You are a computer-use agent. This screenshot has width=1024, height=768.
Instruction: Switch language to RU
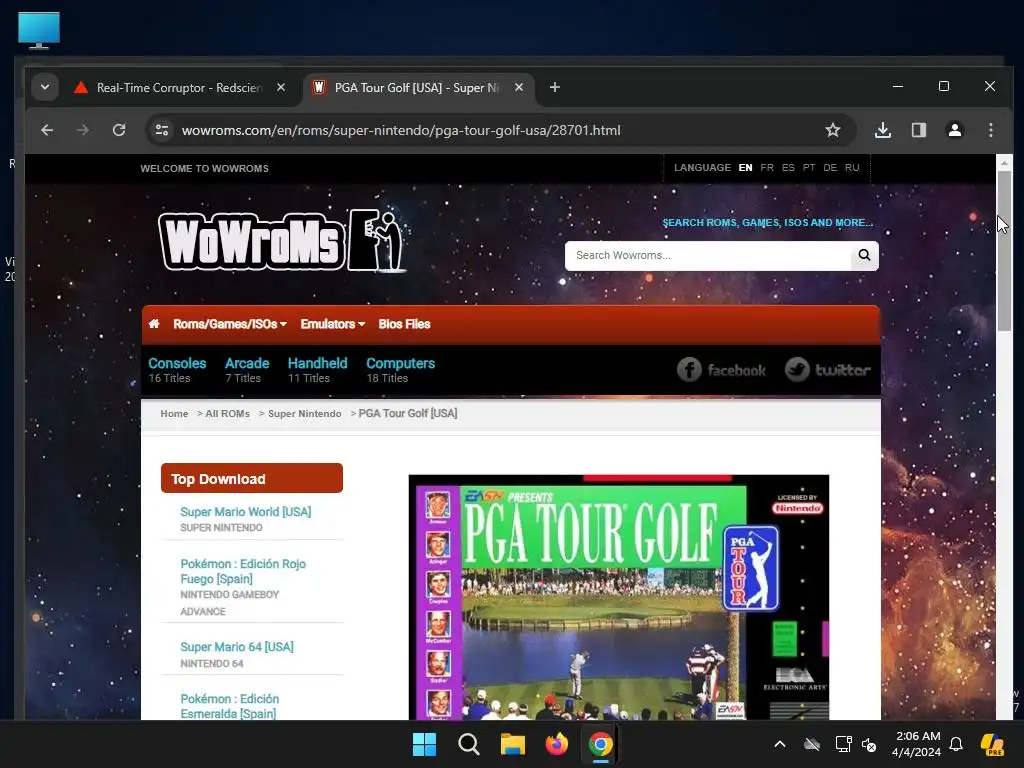click(852, 168)
